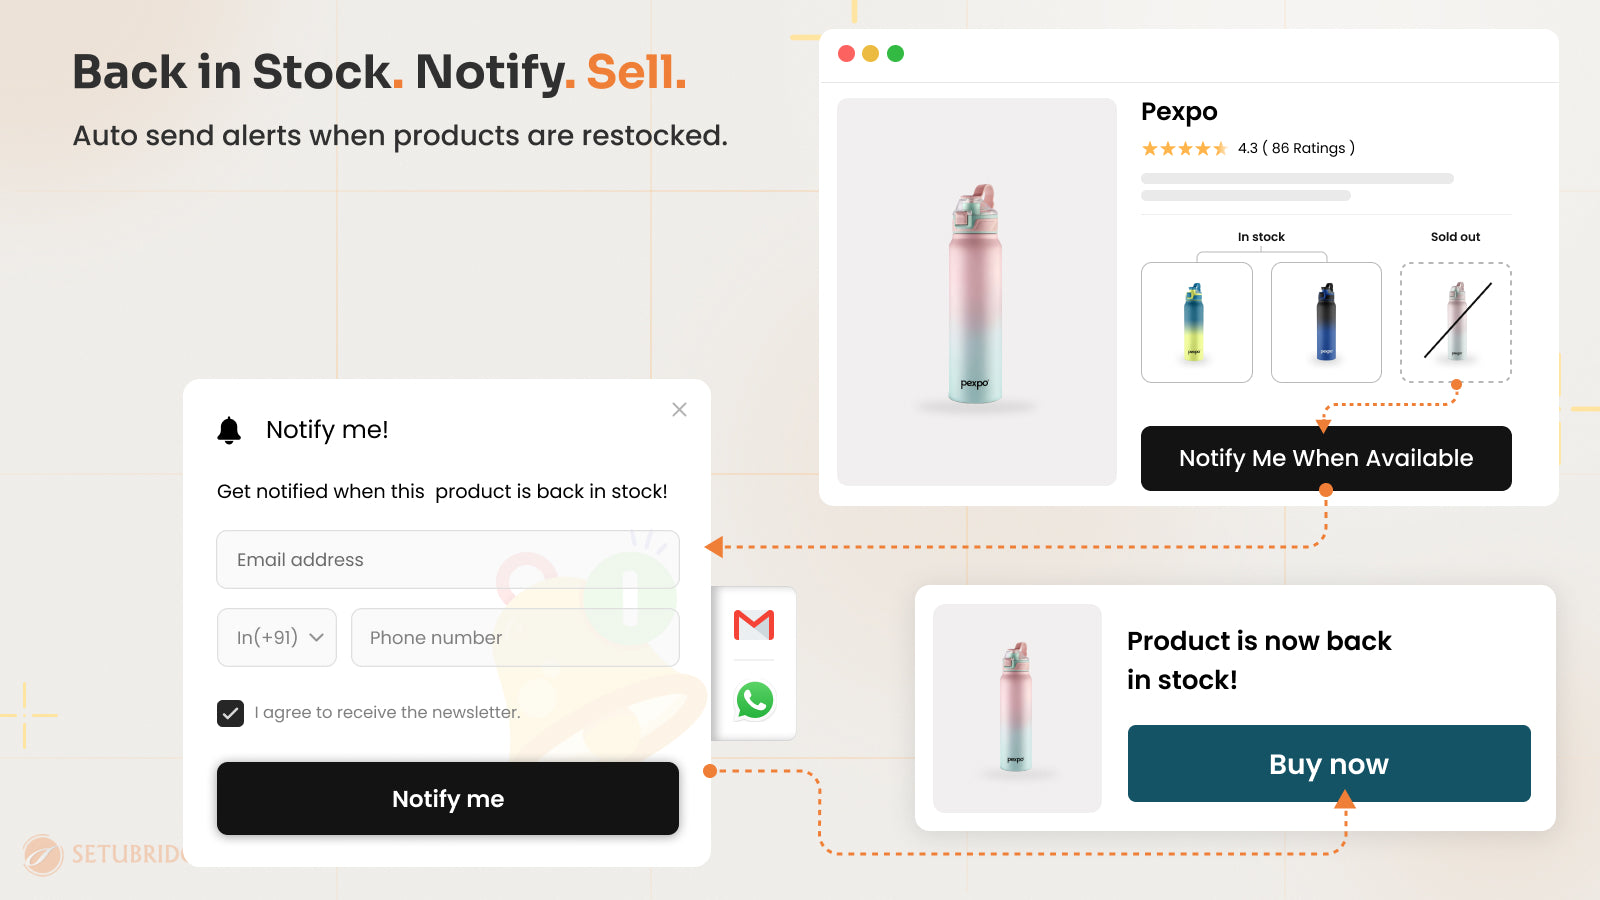Click the black Notify me button
Screen dimensions: 1600x900
(448, 798)
